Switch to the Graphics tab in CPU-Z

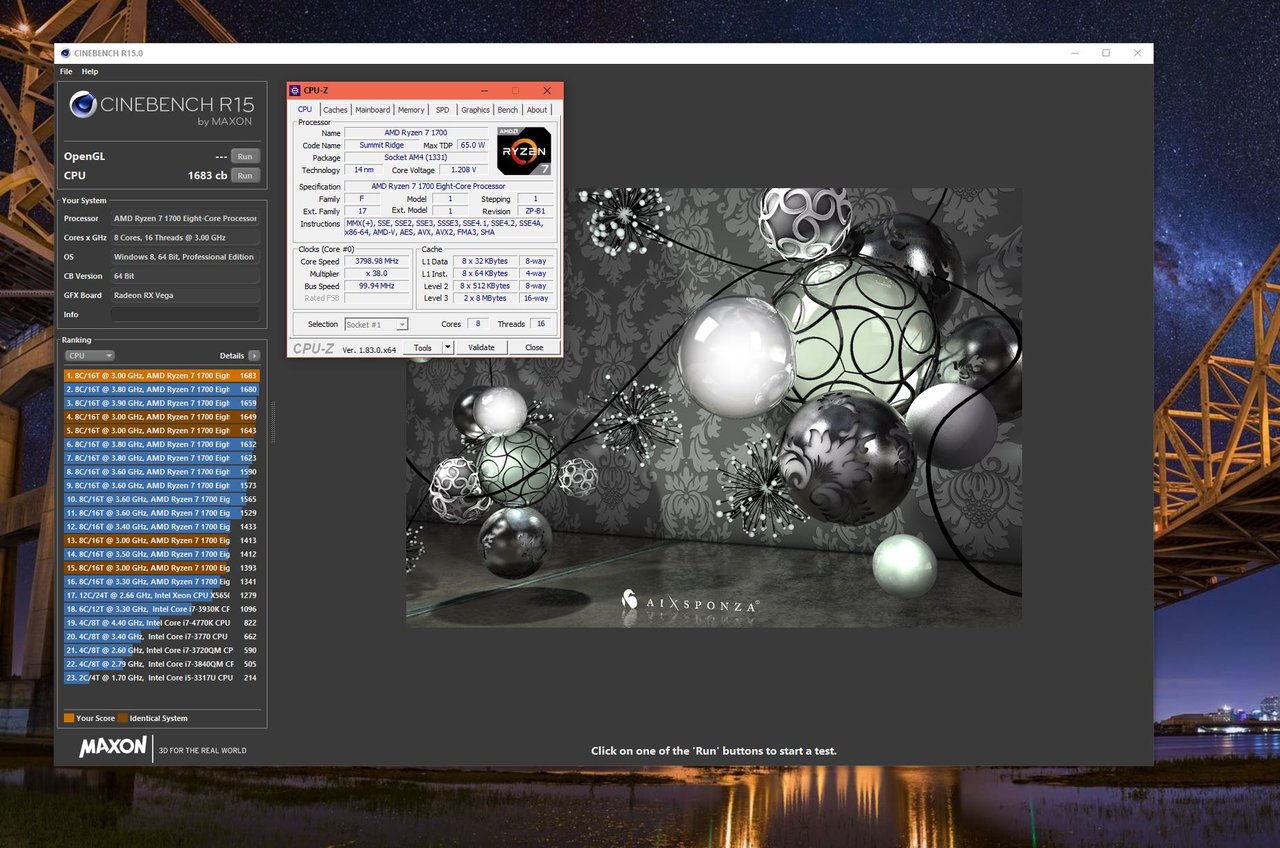coord(475,110)
